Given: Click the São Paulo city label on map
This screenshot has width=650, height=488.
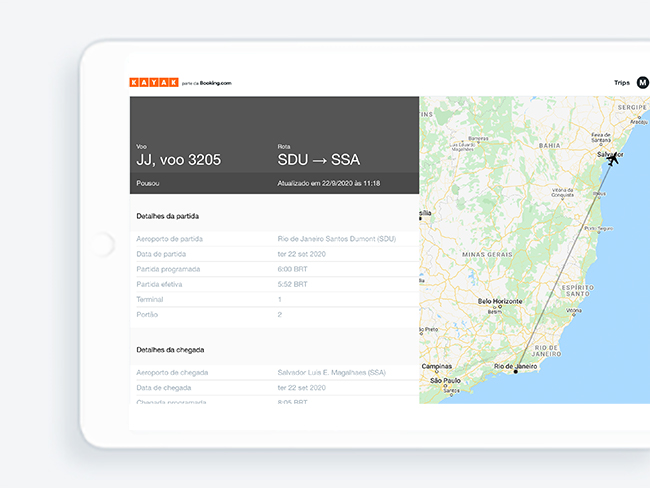Looking at the screenshot, I should click(x=445, y=381).
